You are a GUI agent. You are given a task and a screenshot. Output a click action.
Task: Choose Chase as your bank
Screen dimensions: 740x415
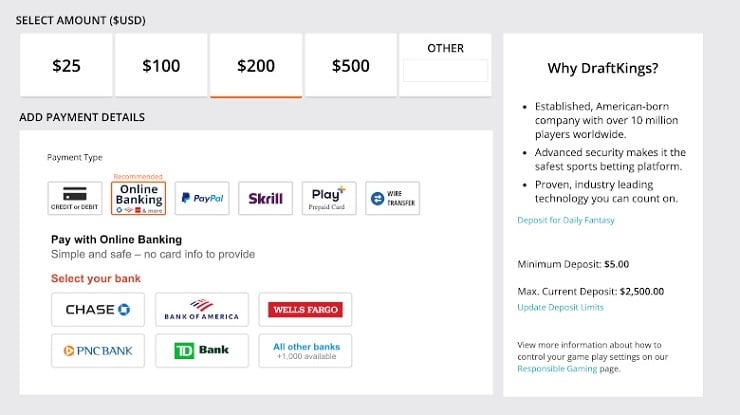(98, 310)
